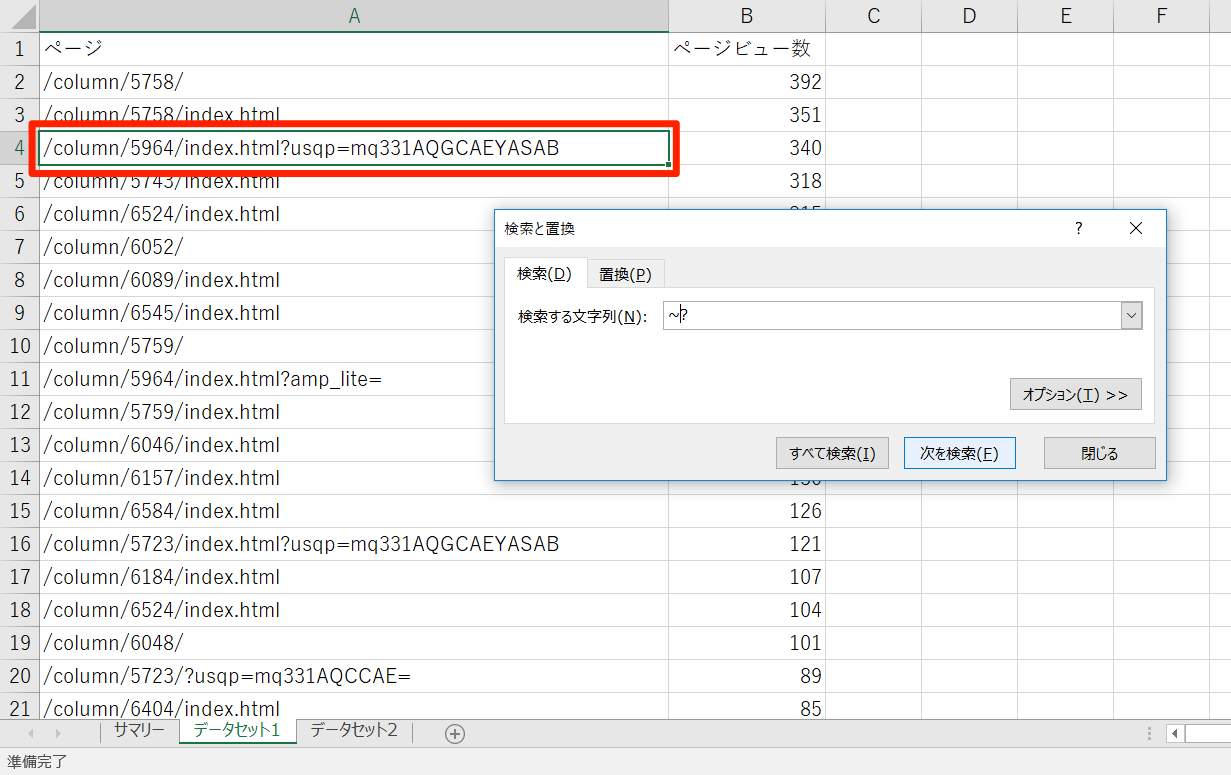Select row 11 header
This screenshot has height=775, width=1231.
click(19, 379)
